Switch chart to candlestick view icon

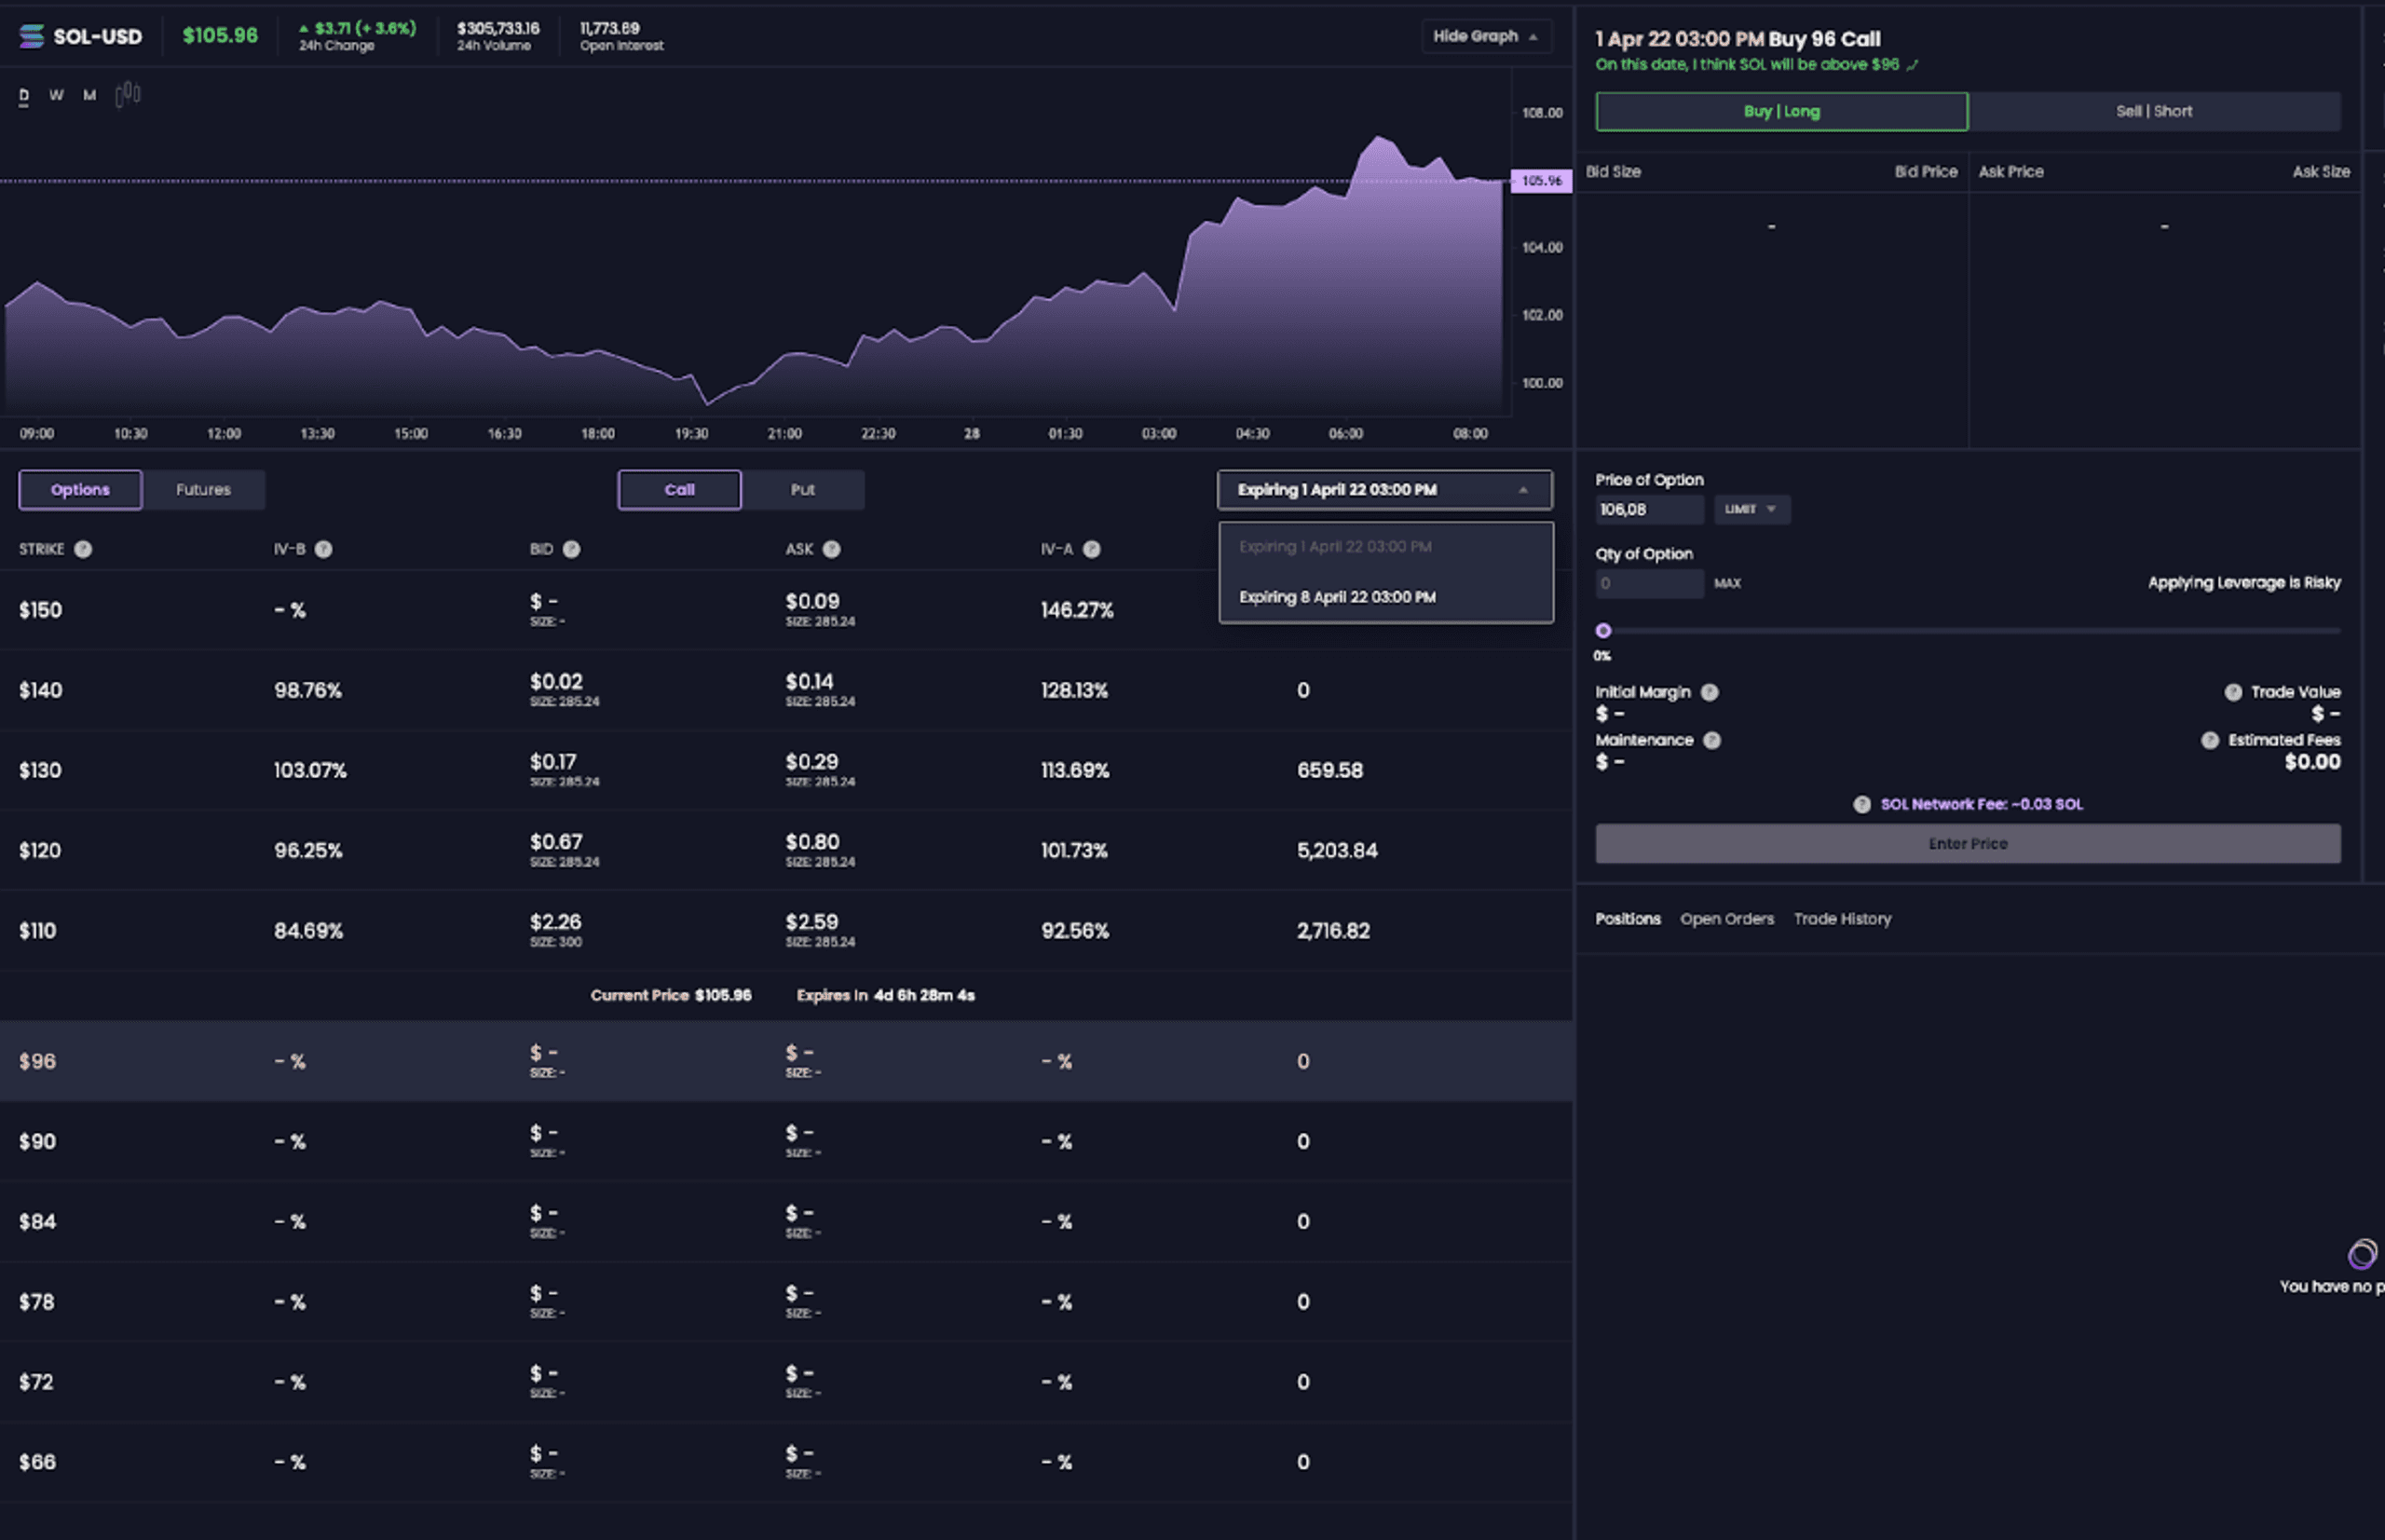(x=128, y=95)
